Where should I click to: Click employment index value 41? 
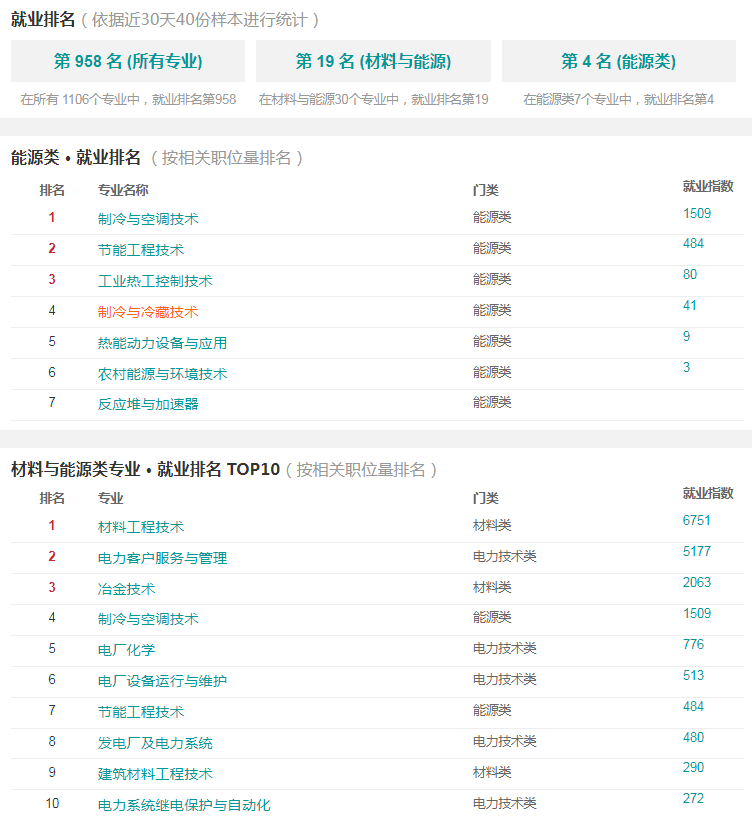click(690, 305)
